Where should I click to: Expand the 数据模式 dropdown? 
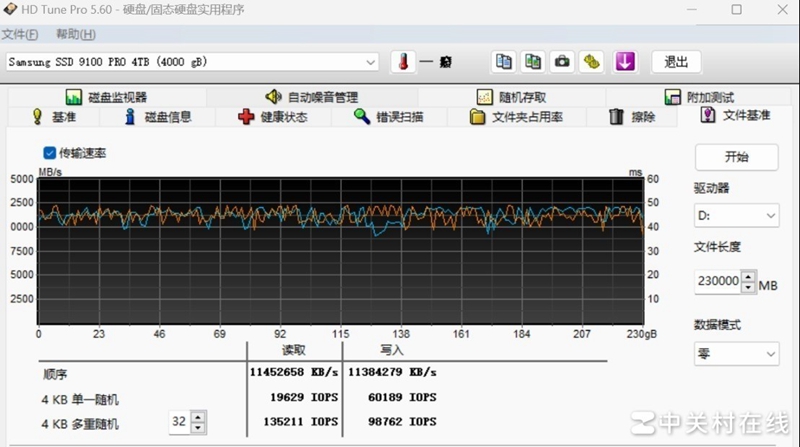(x=736, y=353)
